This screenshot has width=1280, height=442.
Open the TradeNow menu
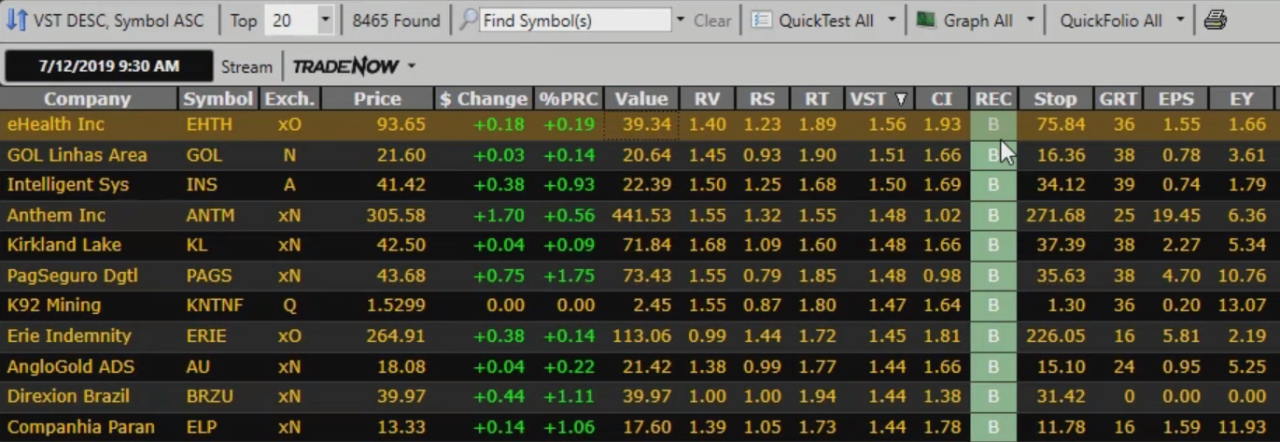(x=353, y=66)
